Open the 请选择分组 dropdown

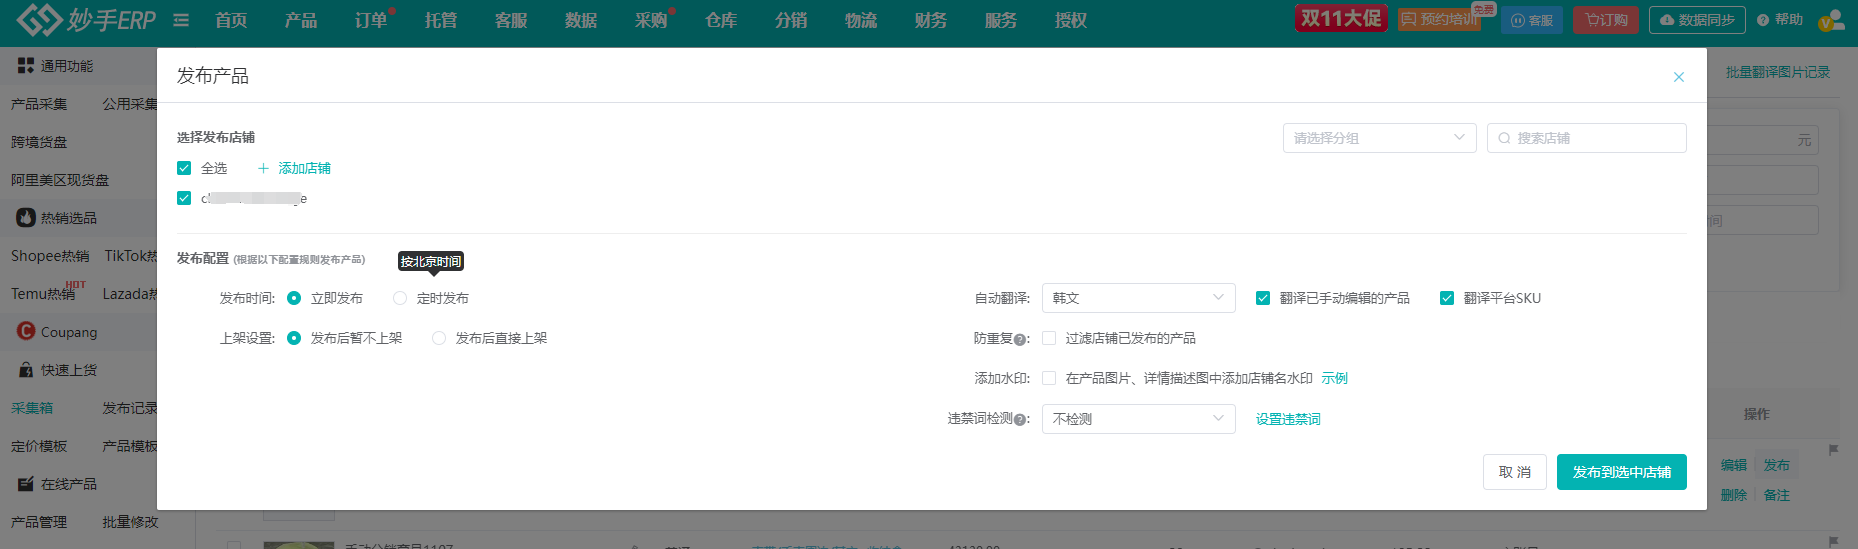[1379, 138]
